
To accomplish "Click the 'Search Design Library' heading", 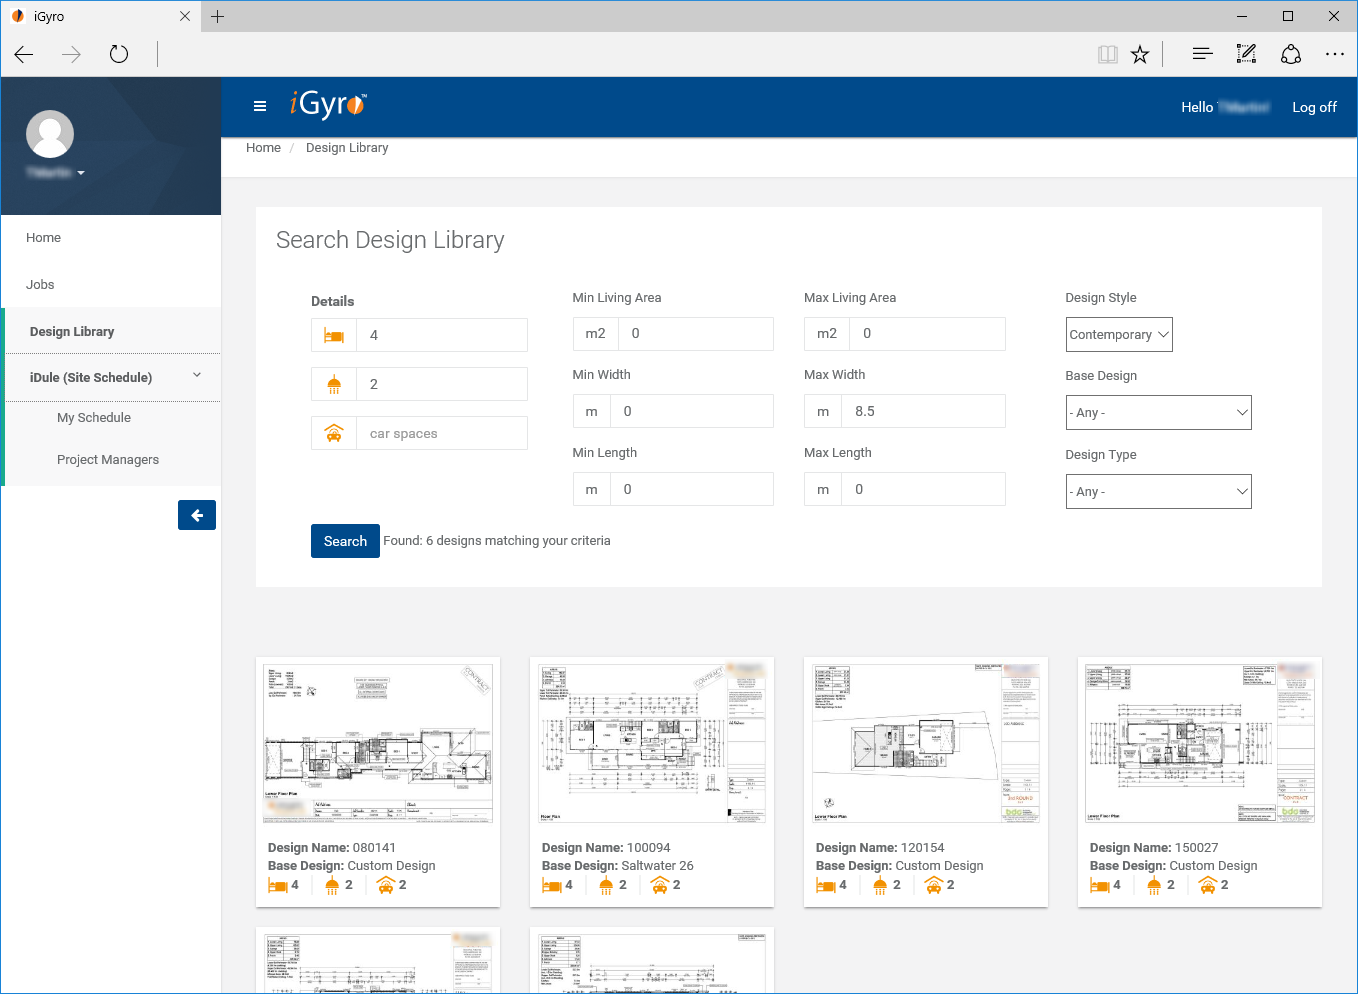I will click(390, 240).
